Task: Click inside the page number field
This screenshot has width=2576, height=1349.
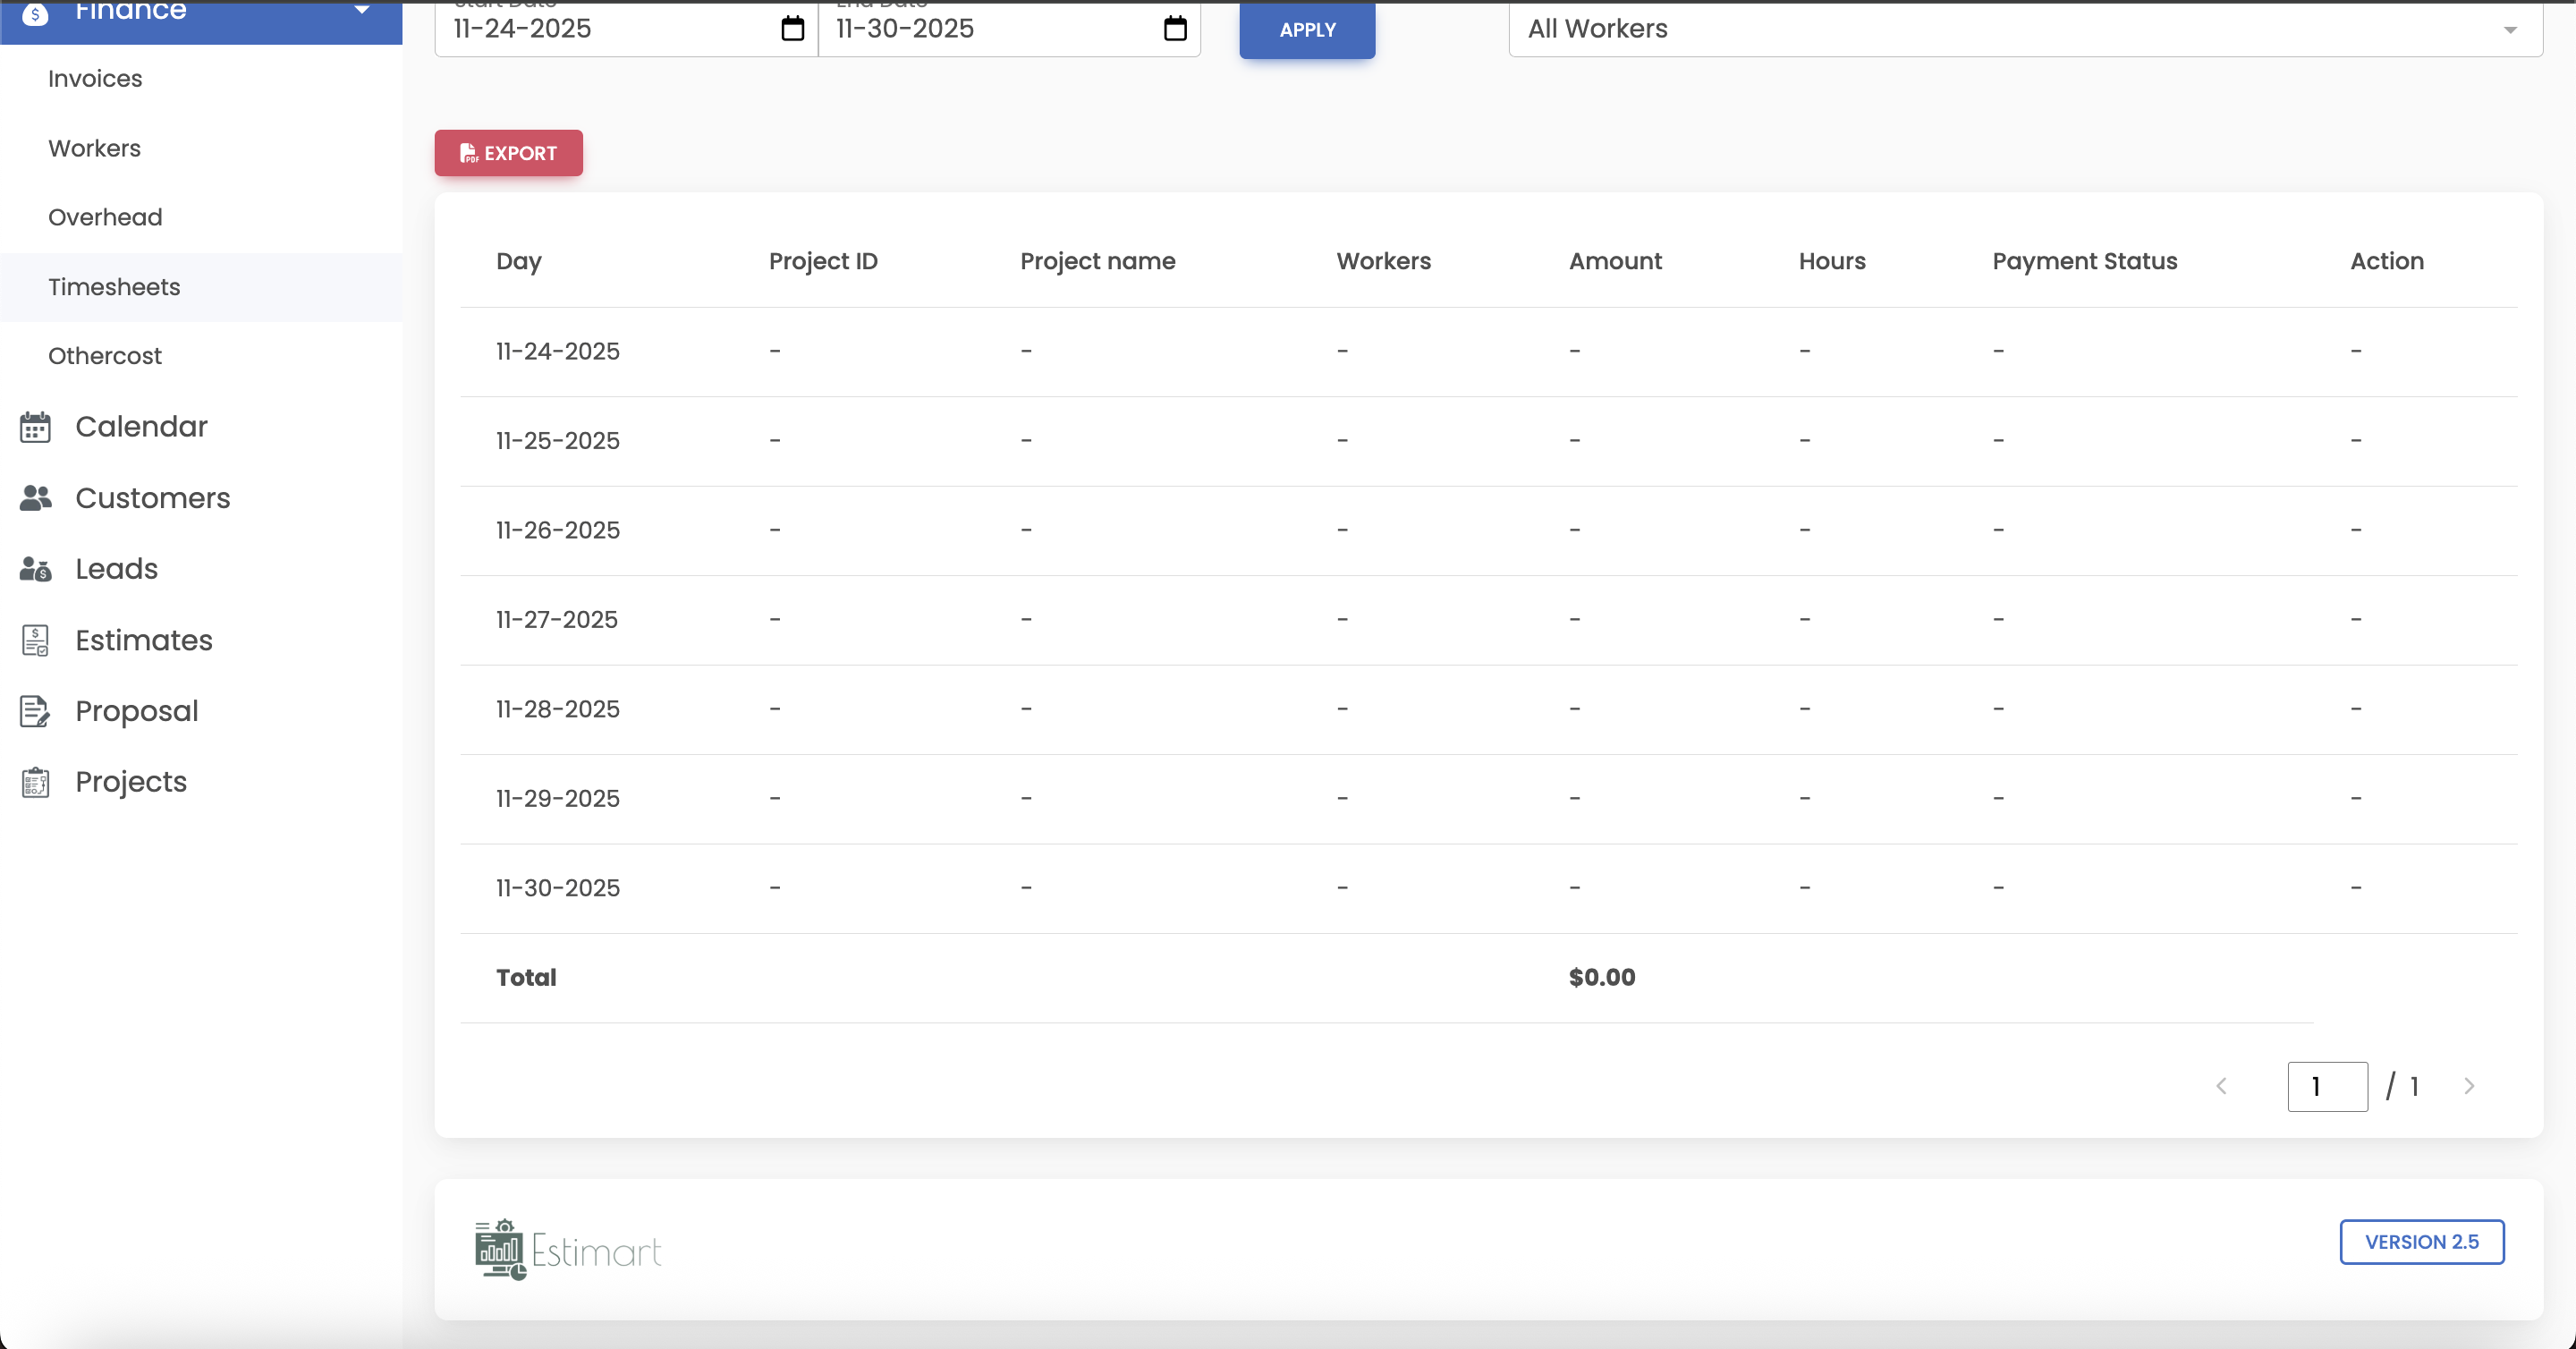Action: click(2327, 1086)
